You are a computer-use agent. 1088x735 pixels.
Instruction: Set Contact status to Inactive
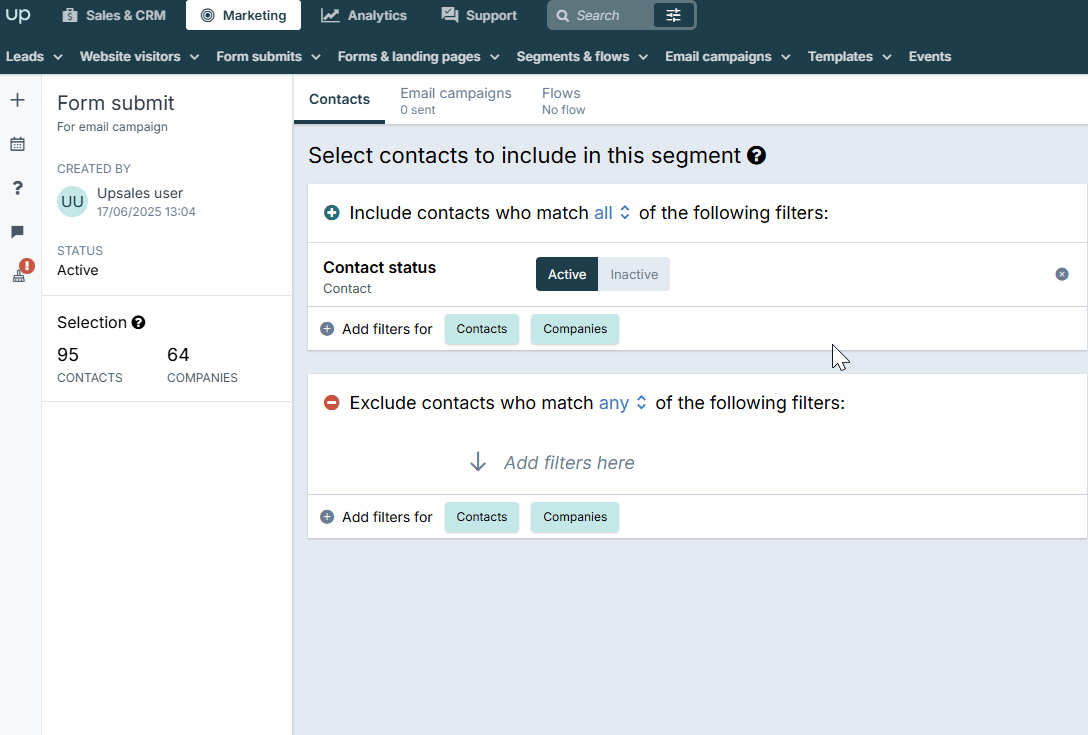(634, 274)
